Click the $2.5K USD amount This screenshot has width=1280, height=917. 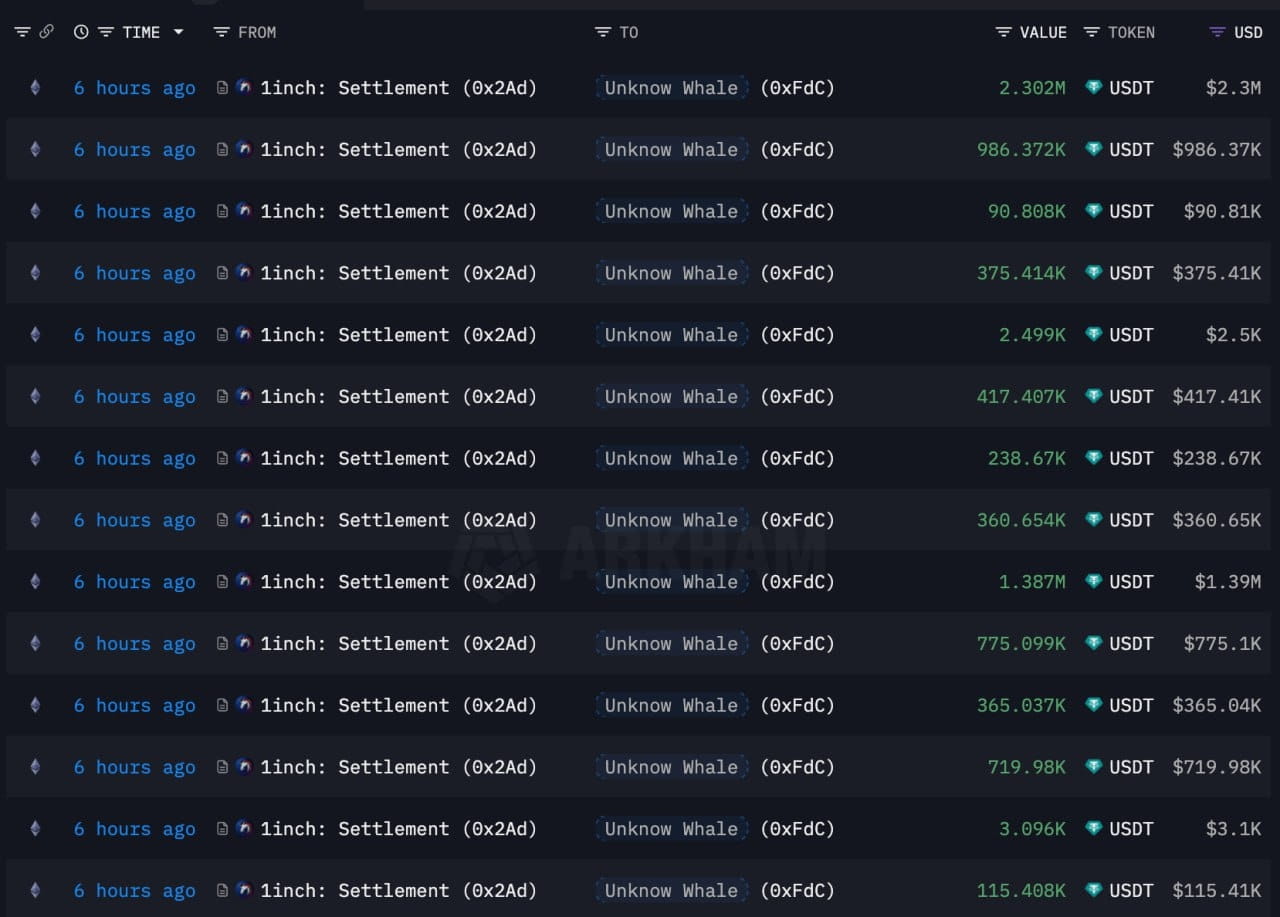coord(1233,335)
